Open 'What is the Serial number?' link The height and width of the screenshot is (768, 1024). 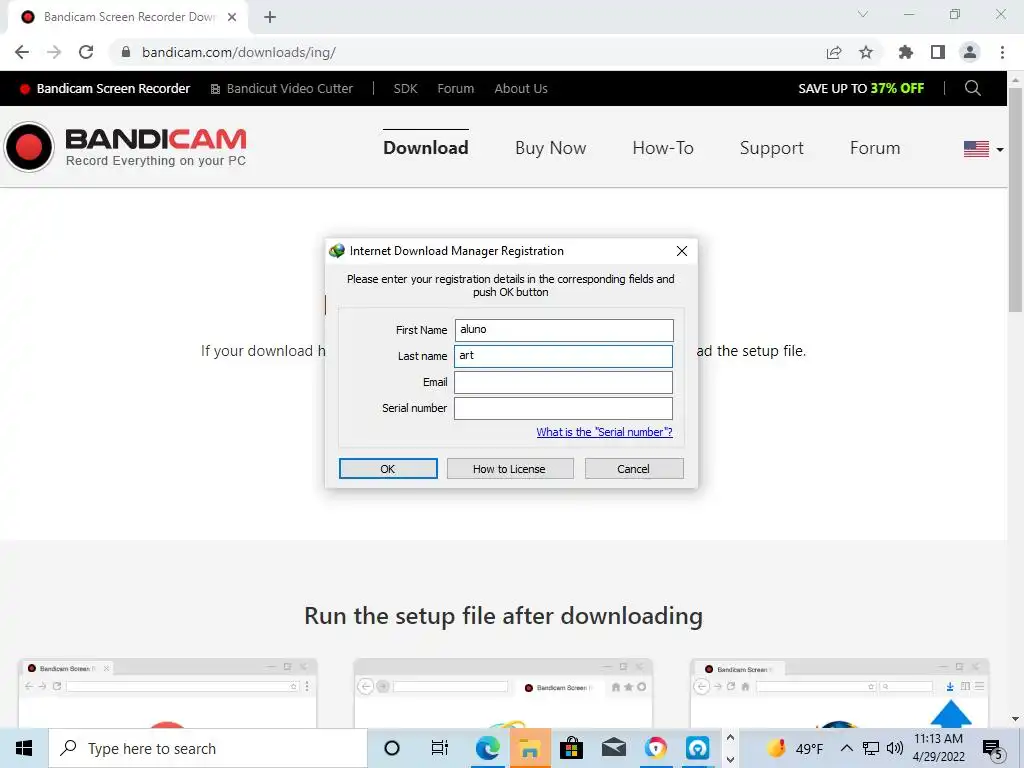pos(604,432)
